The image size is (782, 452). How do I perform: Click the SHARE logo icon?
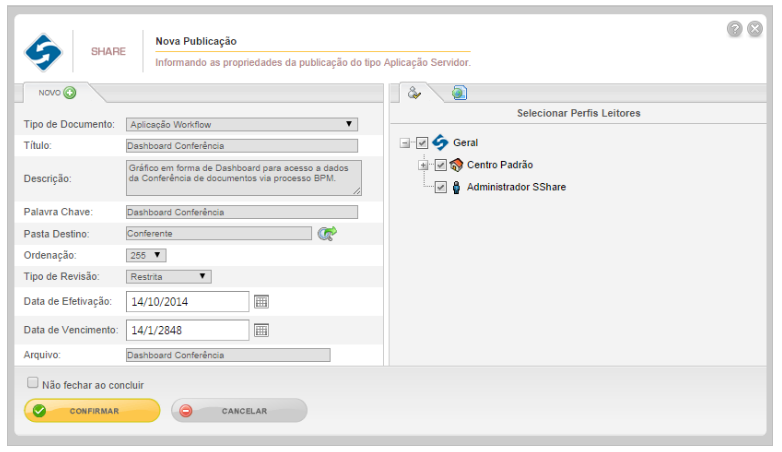point(43,52)
